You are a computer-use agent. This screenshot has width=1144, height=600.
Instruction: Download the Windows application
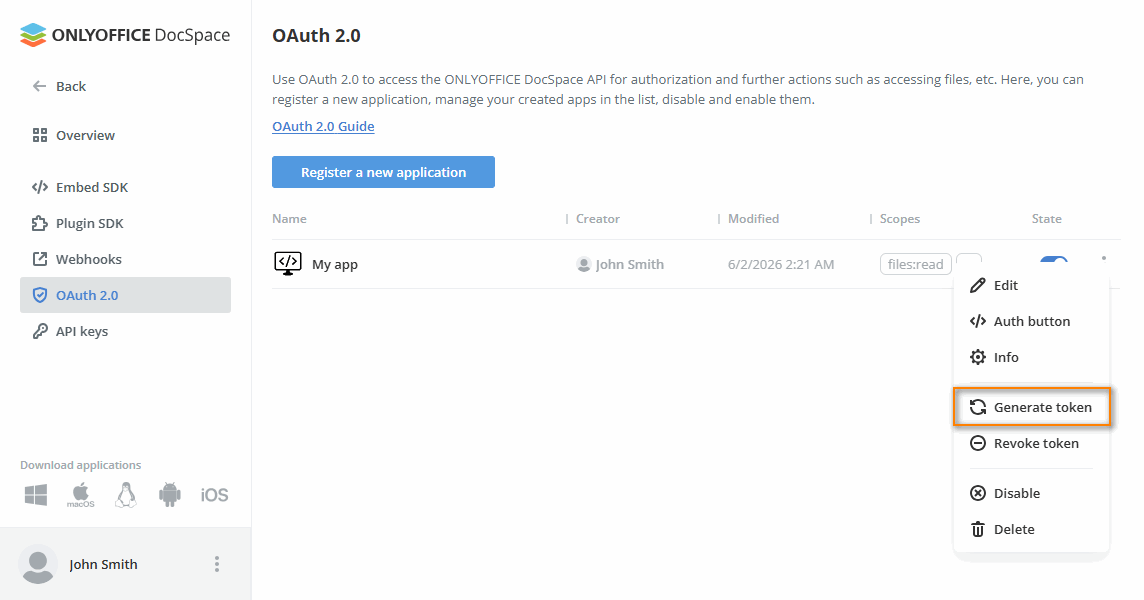click(36, 495)
